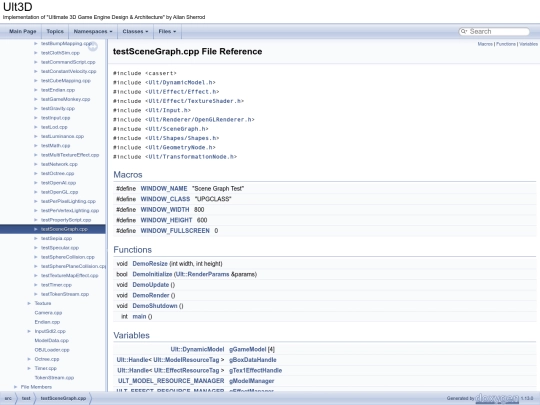Image resolution: width=540 pixels, height=405 pixels.
Task: Select testTokenStream.cpp in tree
Action: point(65,294)
